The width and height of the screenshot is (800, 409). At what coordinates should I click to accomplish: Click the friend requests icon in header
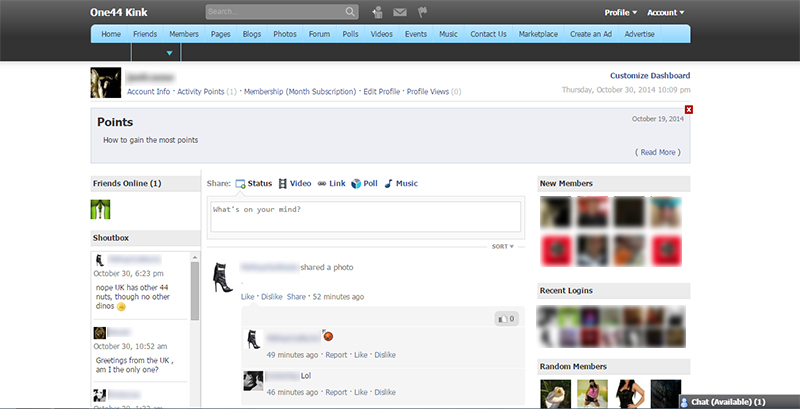click(x=377, y=13)
